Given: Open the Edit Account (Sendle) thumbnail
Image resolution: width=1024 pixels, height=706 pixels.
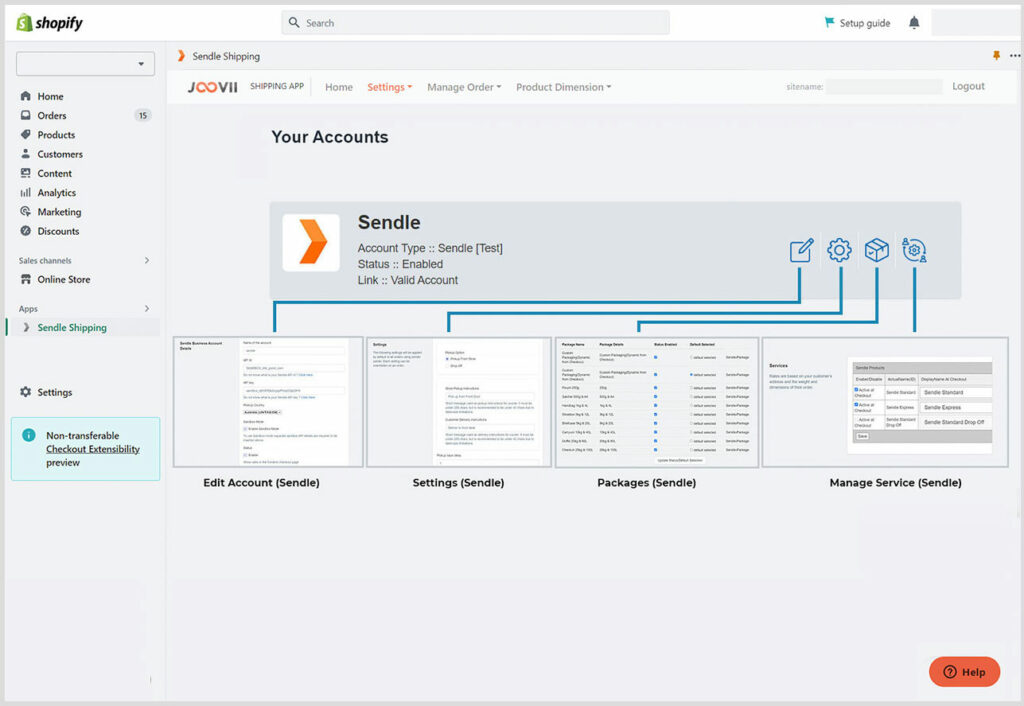Looking at the screenshot, I should [268, 402].
